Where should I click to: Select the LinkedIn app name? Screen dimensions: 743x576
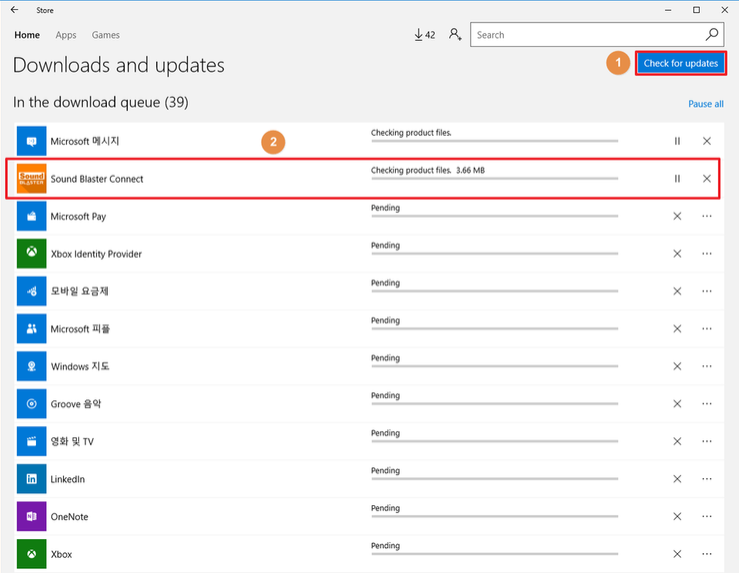click(x=68, y=479)
